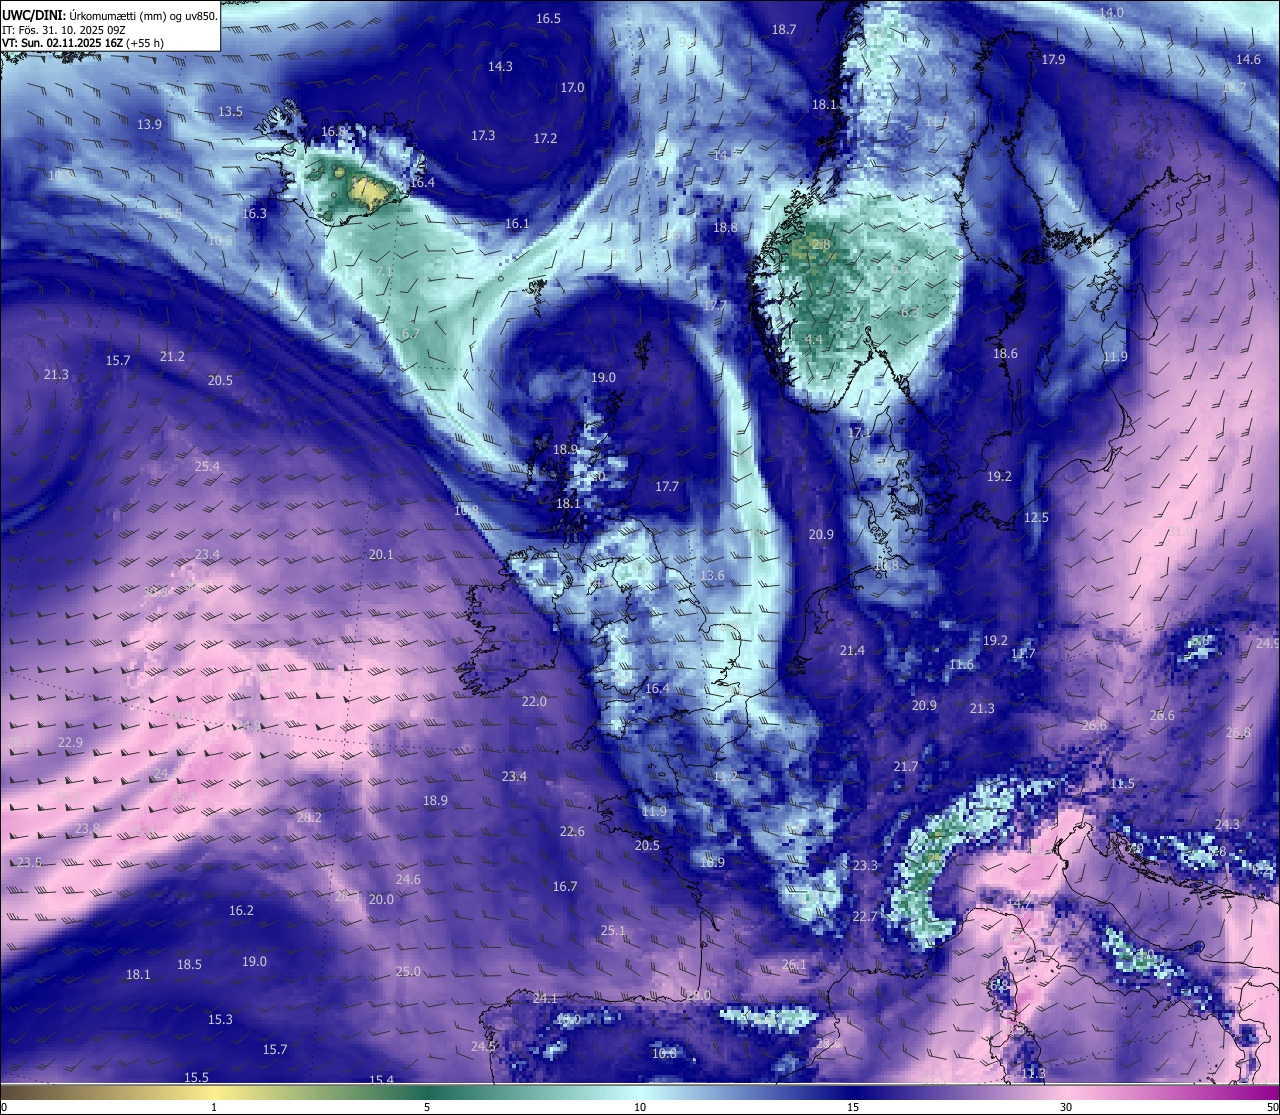The image size is (1280, 1115).
Task: Click the map value "22.0"
Action: point(534,702)
